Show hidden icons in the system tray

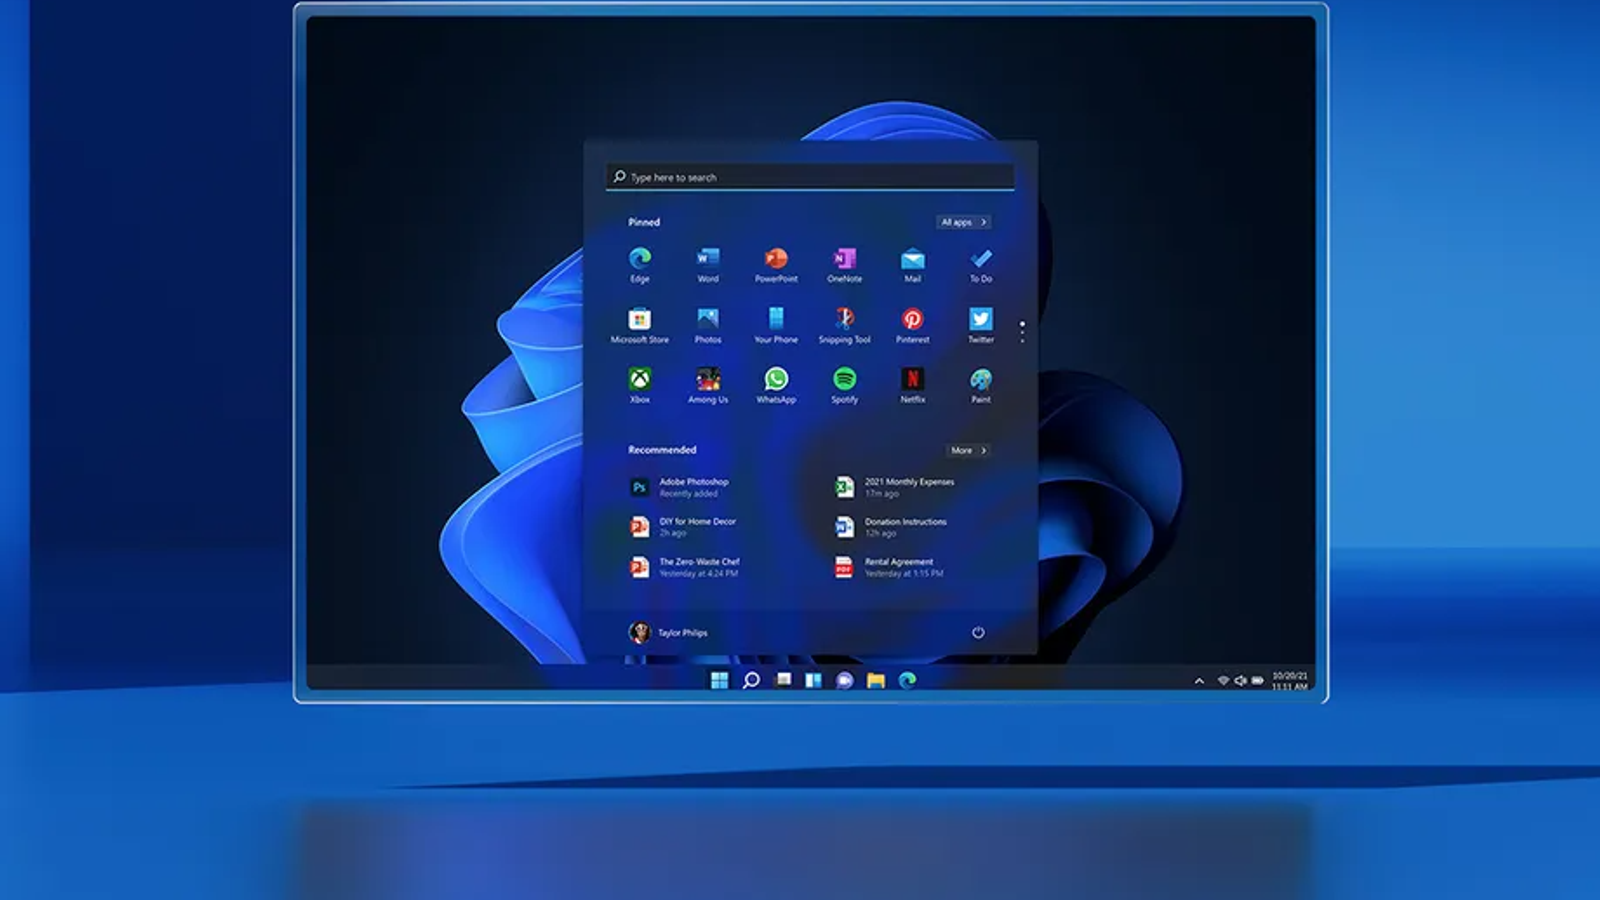[1199, 681]
